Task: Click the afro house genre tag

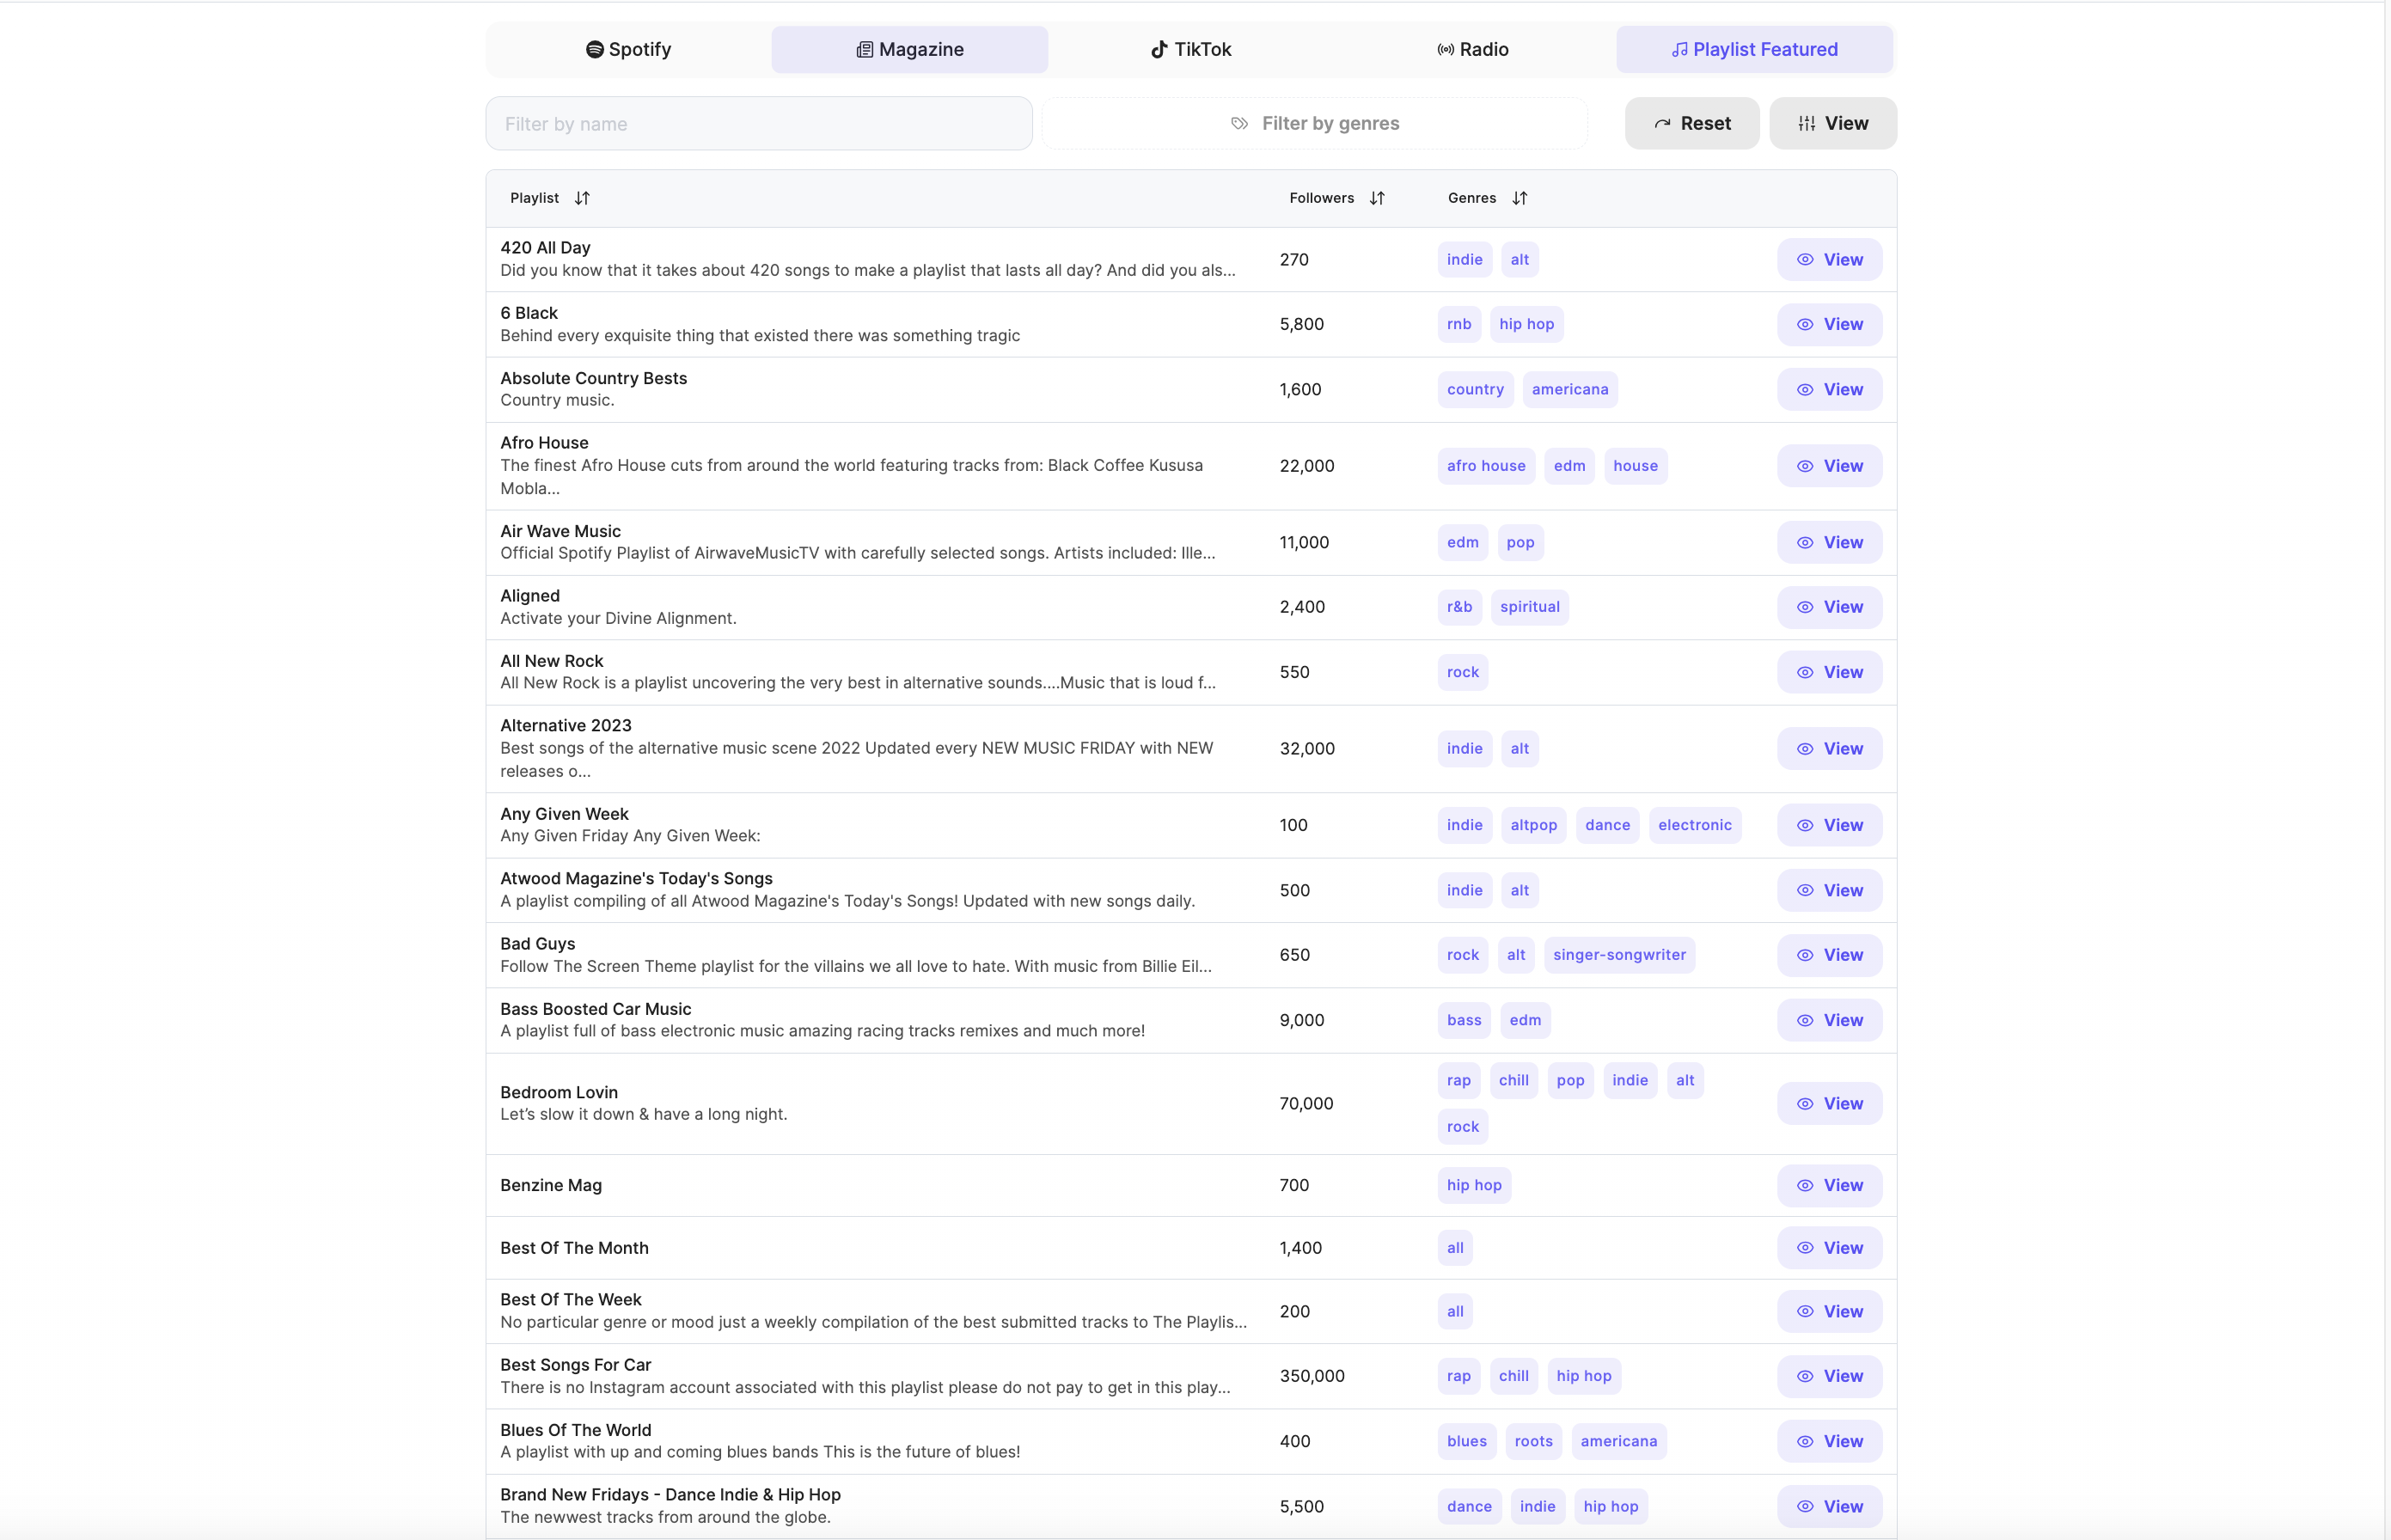Action: [x=1486, y=466]
